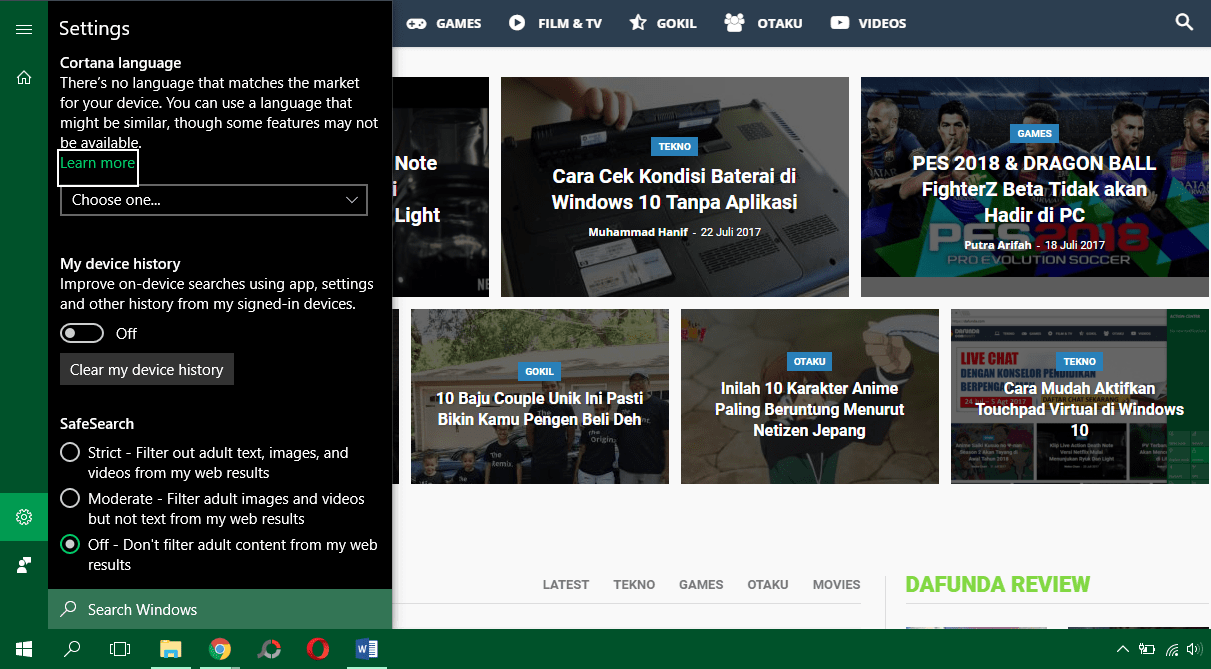Viewport: 1211px width, 669px height.
Task: Open Opera browser from the taskbar
Action: coord(318,649)
